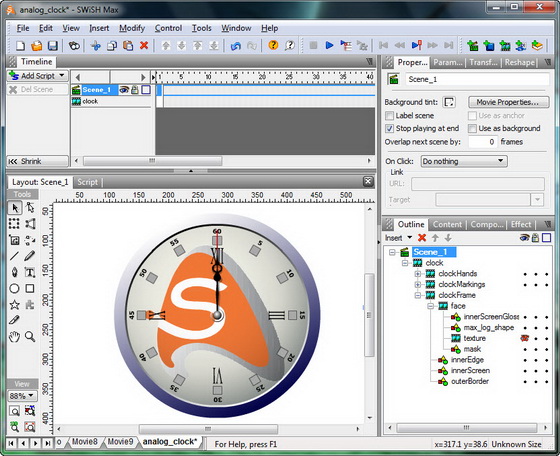Open the Insert dropdown in Outline
This screenshot has width=560, height=456.
399,238
